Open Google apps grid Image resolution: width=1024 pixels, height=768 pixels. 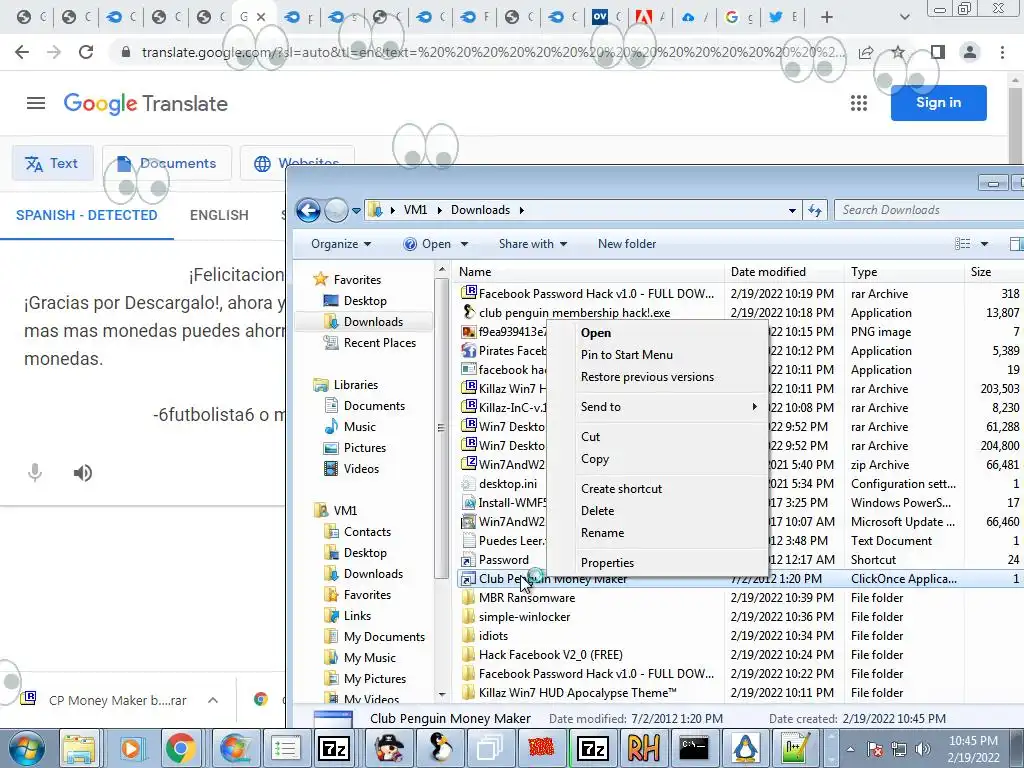pyautogui.click(x=859, y=103)
